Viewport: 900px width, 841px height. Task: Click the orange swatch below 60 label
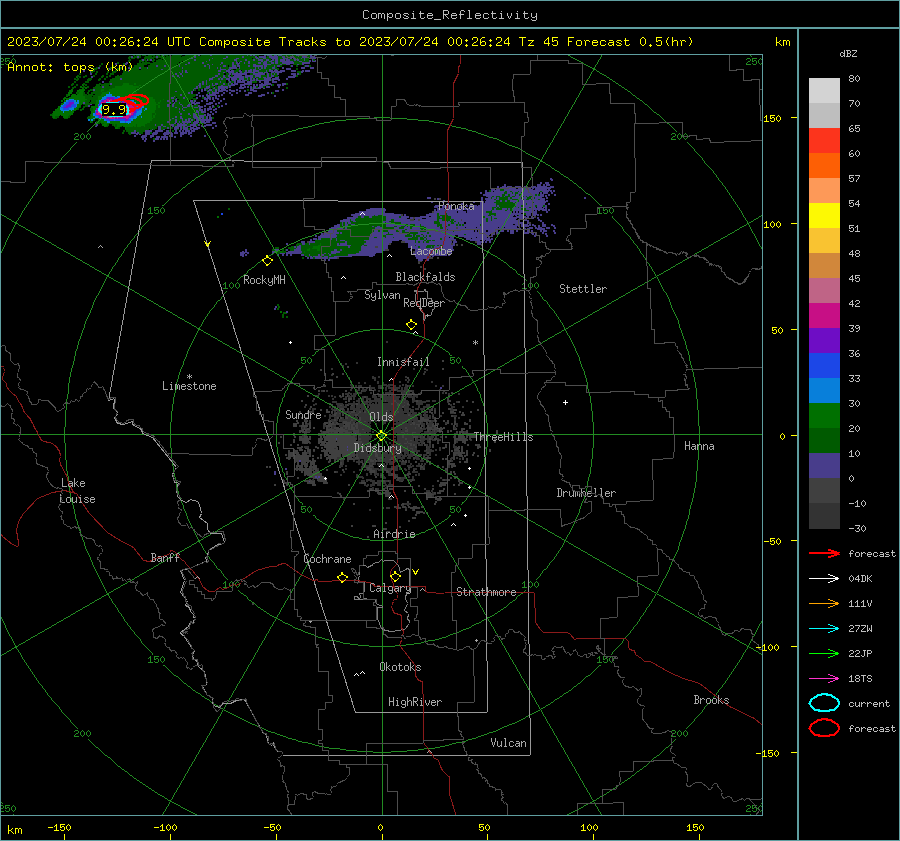pos(824,166)
